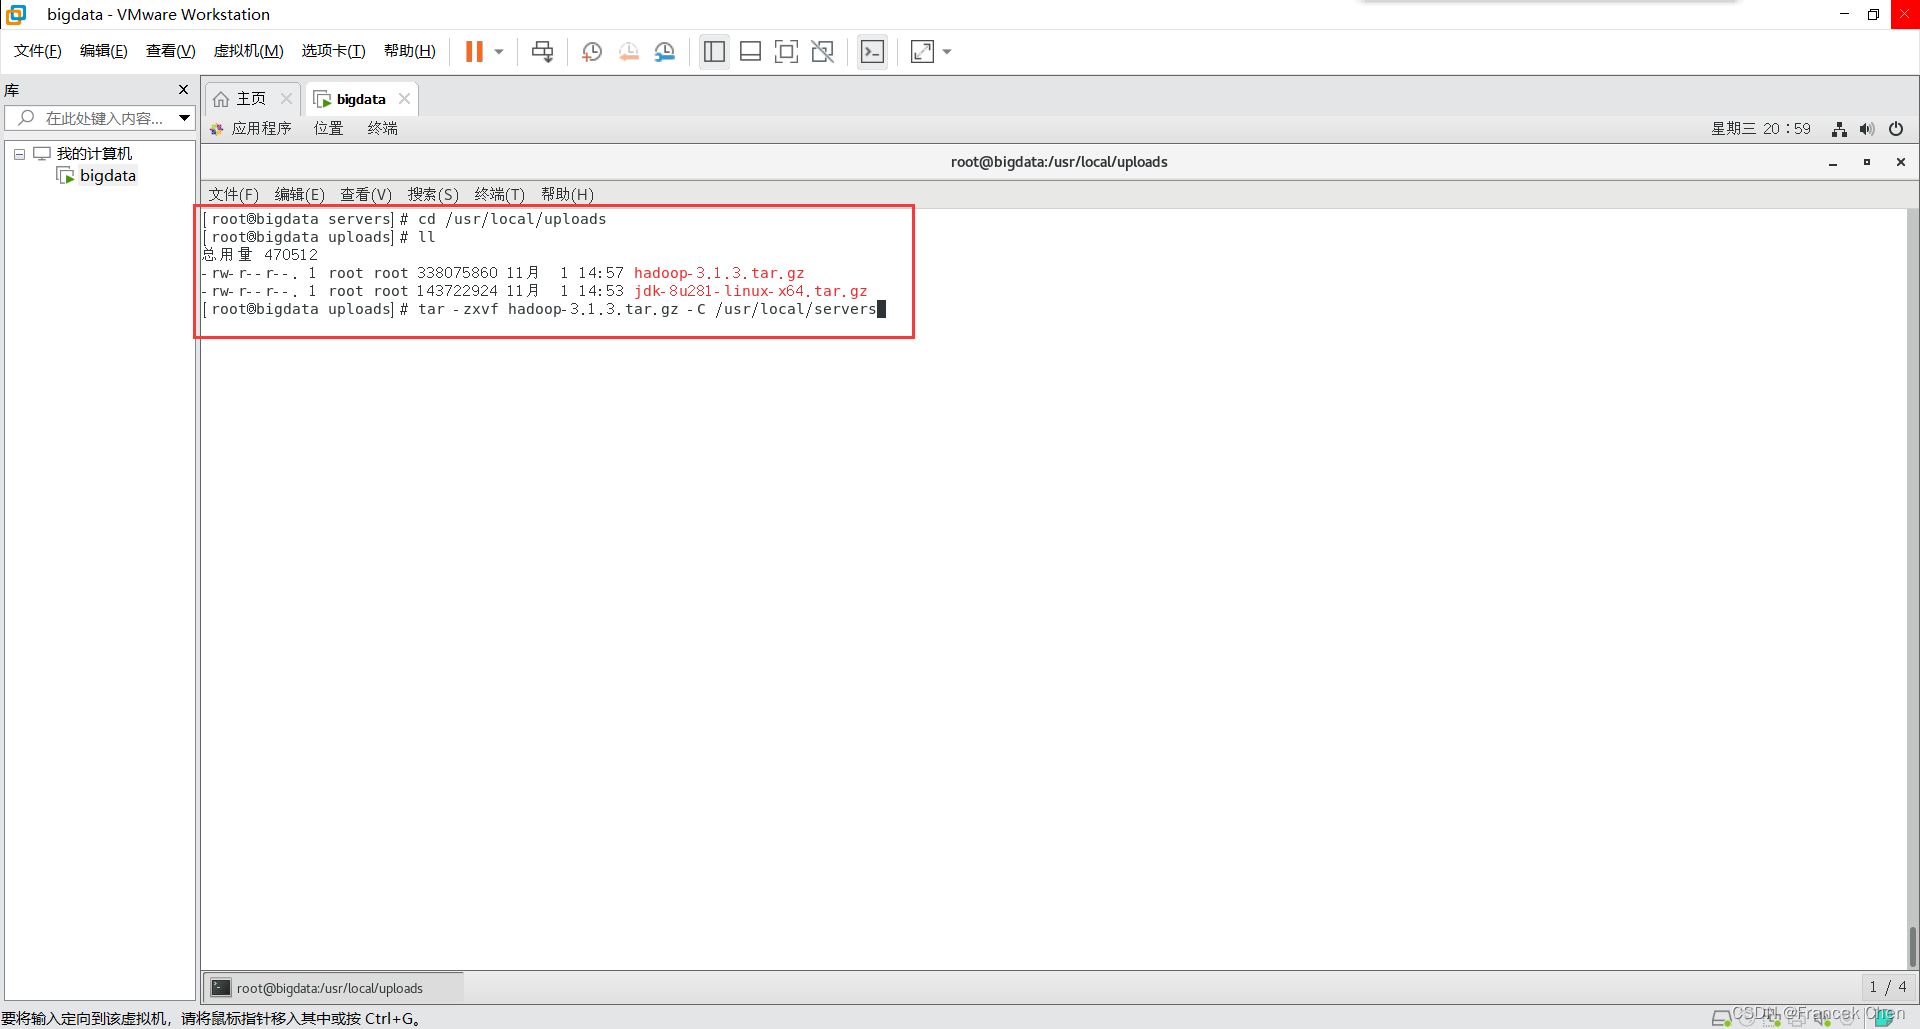Screen dimensions: 1920x1029
Task: Open the guest network status icon
Action: click(x=1839, y=129)
